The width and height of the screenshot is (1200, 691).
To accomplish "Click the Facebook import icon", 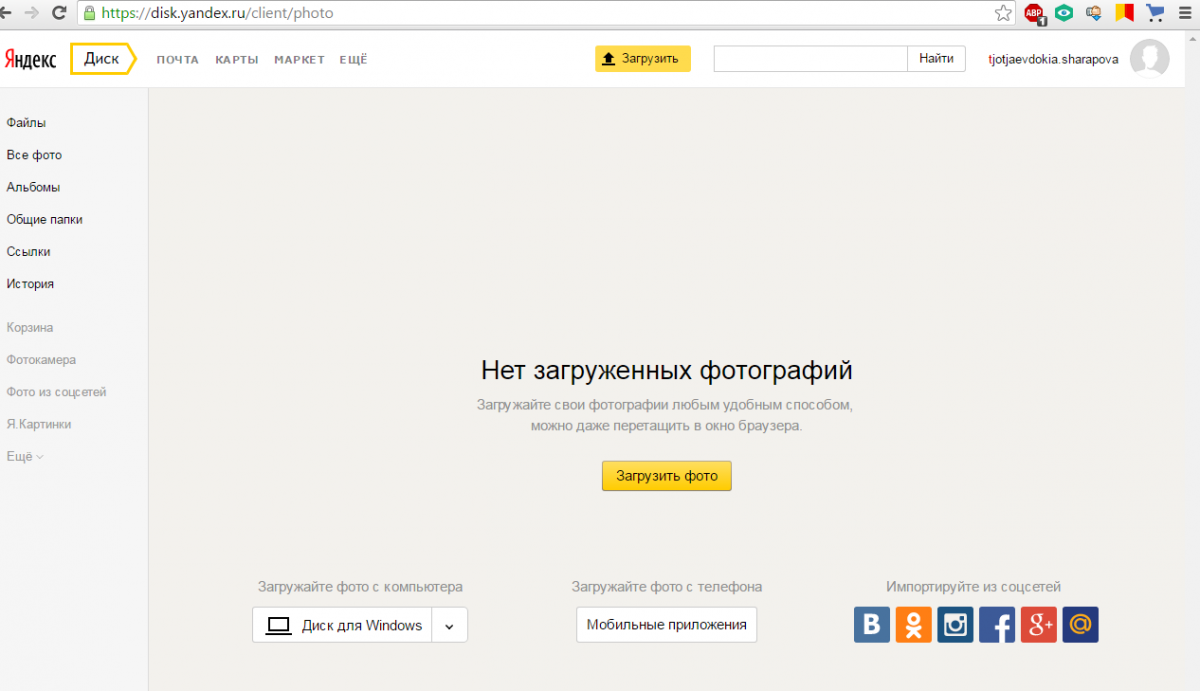I will tap(997, 625).
